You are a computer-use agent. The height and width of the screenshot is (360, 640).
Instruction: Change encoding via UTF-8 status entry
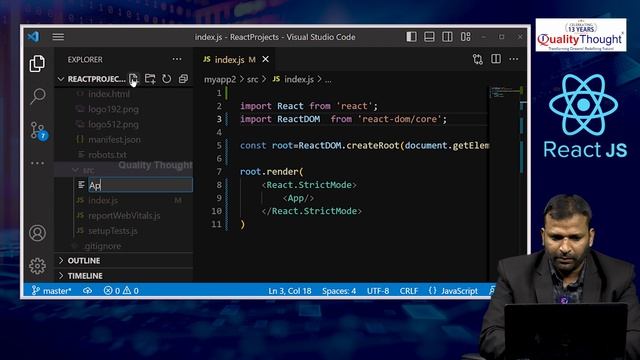pos(378,291)
